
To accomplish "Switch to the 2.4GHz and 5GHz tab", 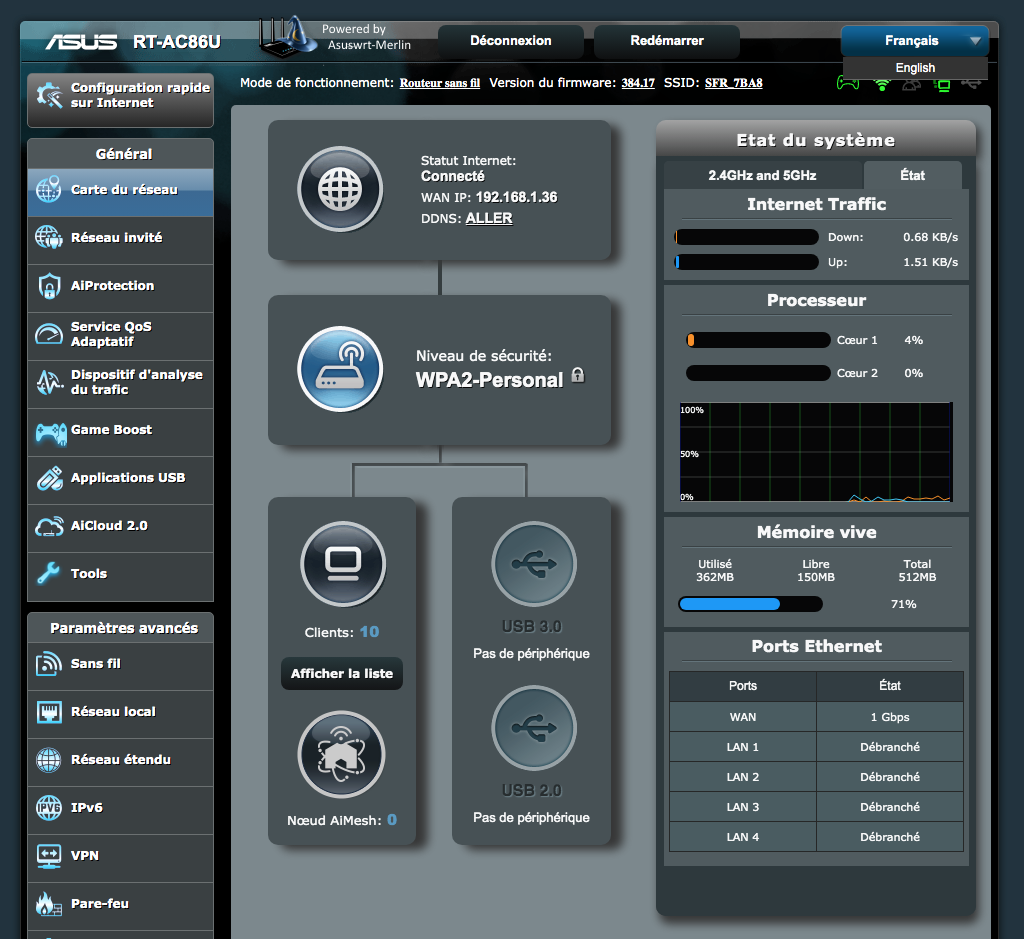I will click(x=762, y=175).
